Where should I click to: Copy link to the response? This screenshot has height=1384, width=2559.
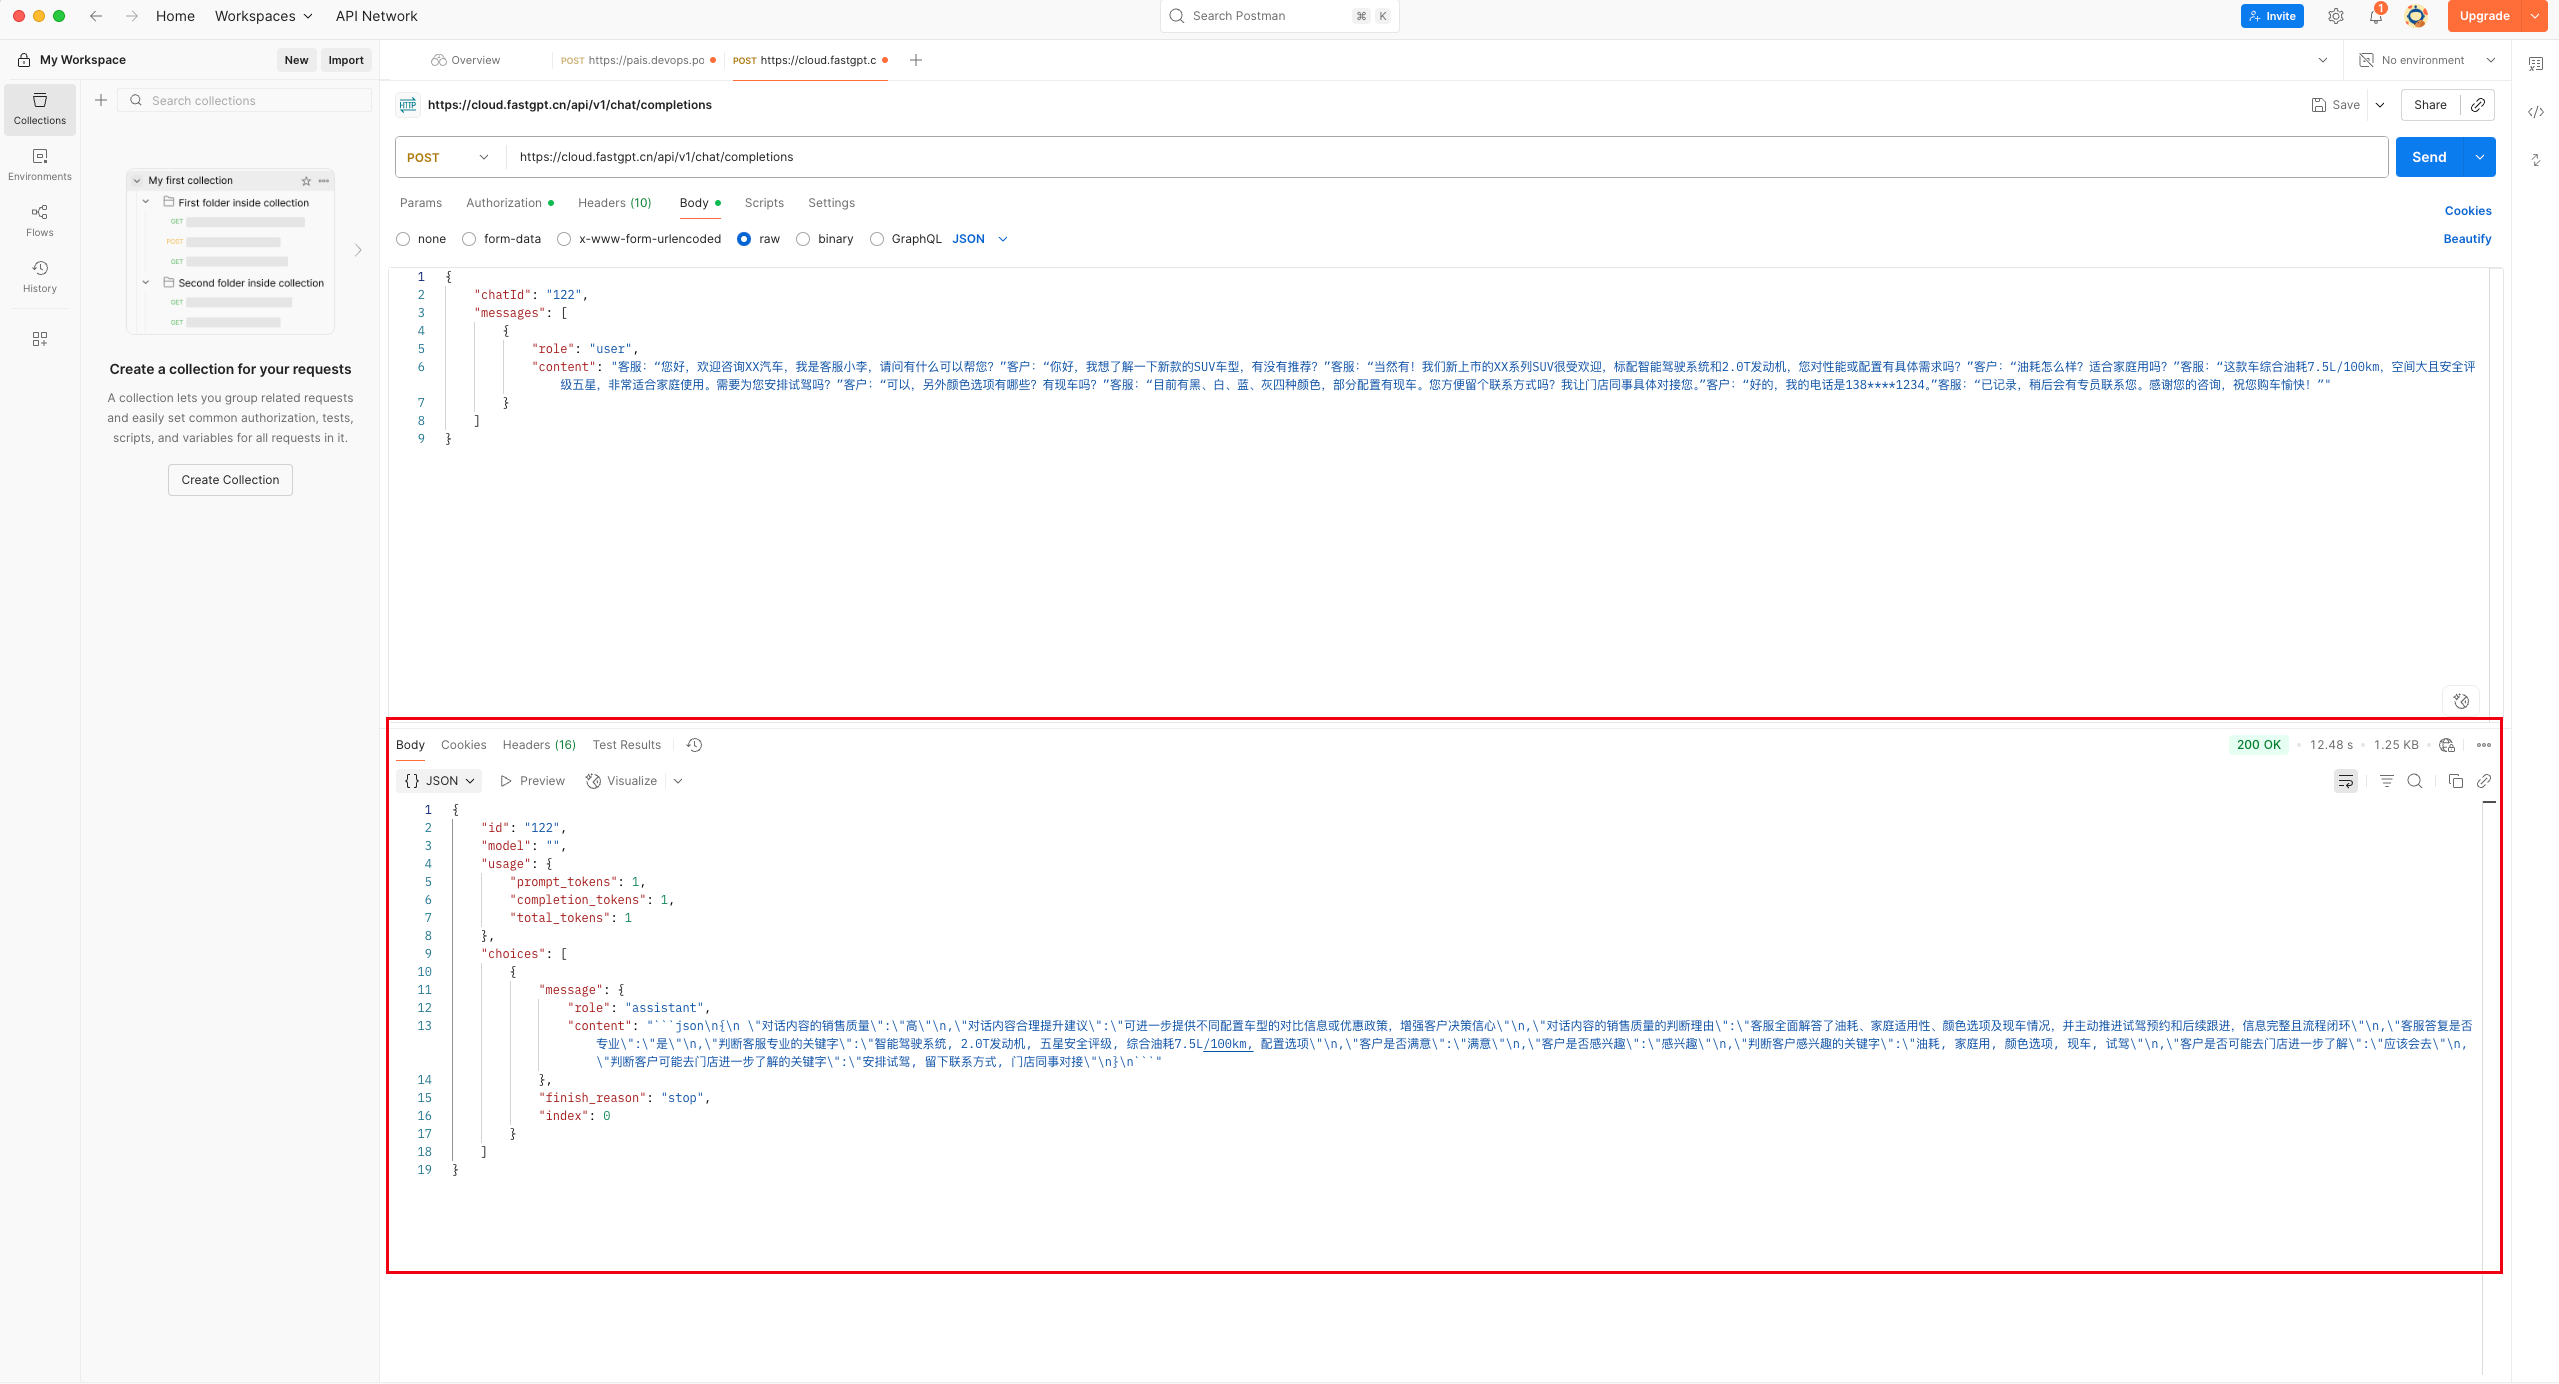(x=2484, y=781)
